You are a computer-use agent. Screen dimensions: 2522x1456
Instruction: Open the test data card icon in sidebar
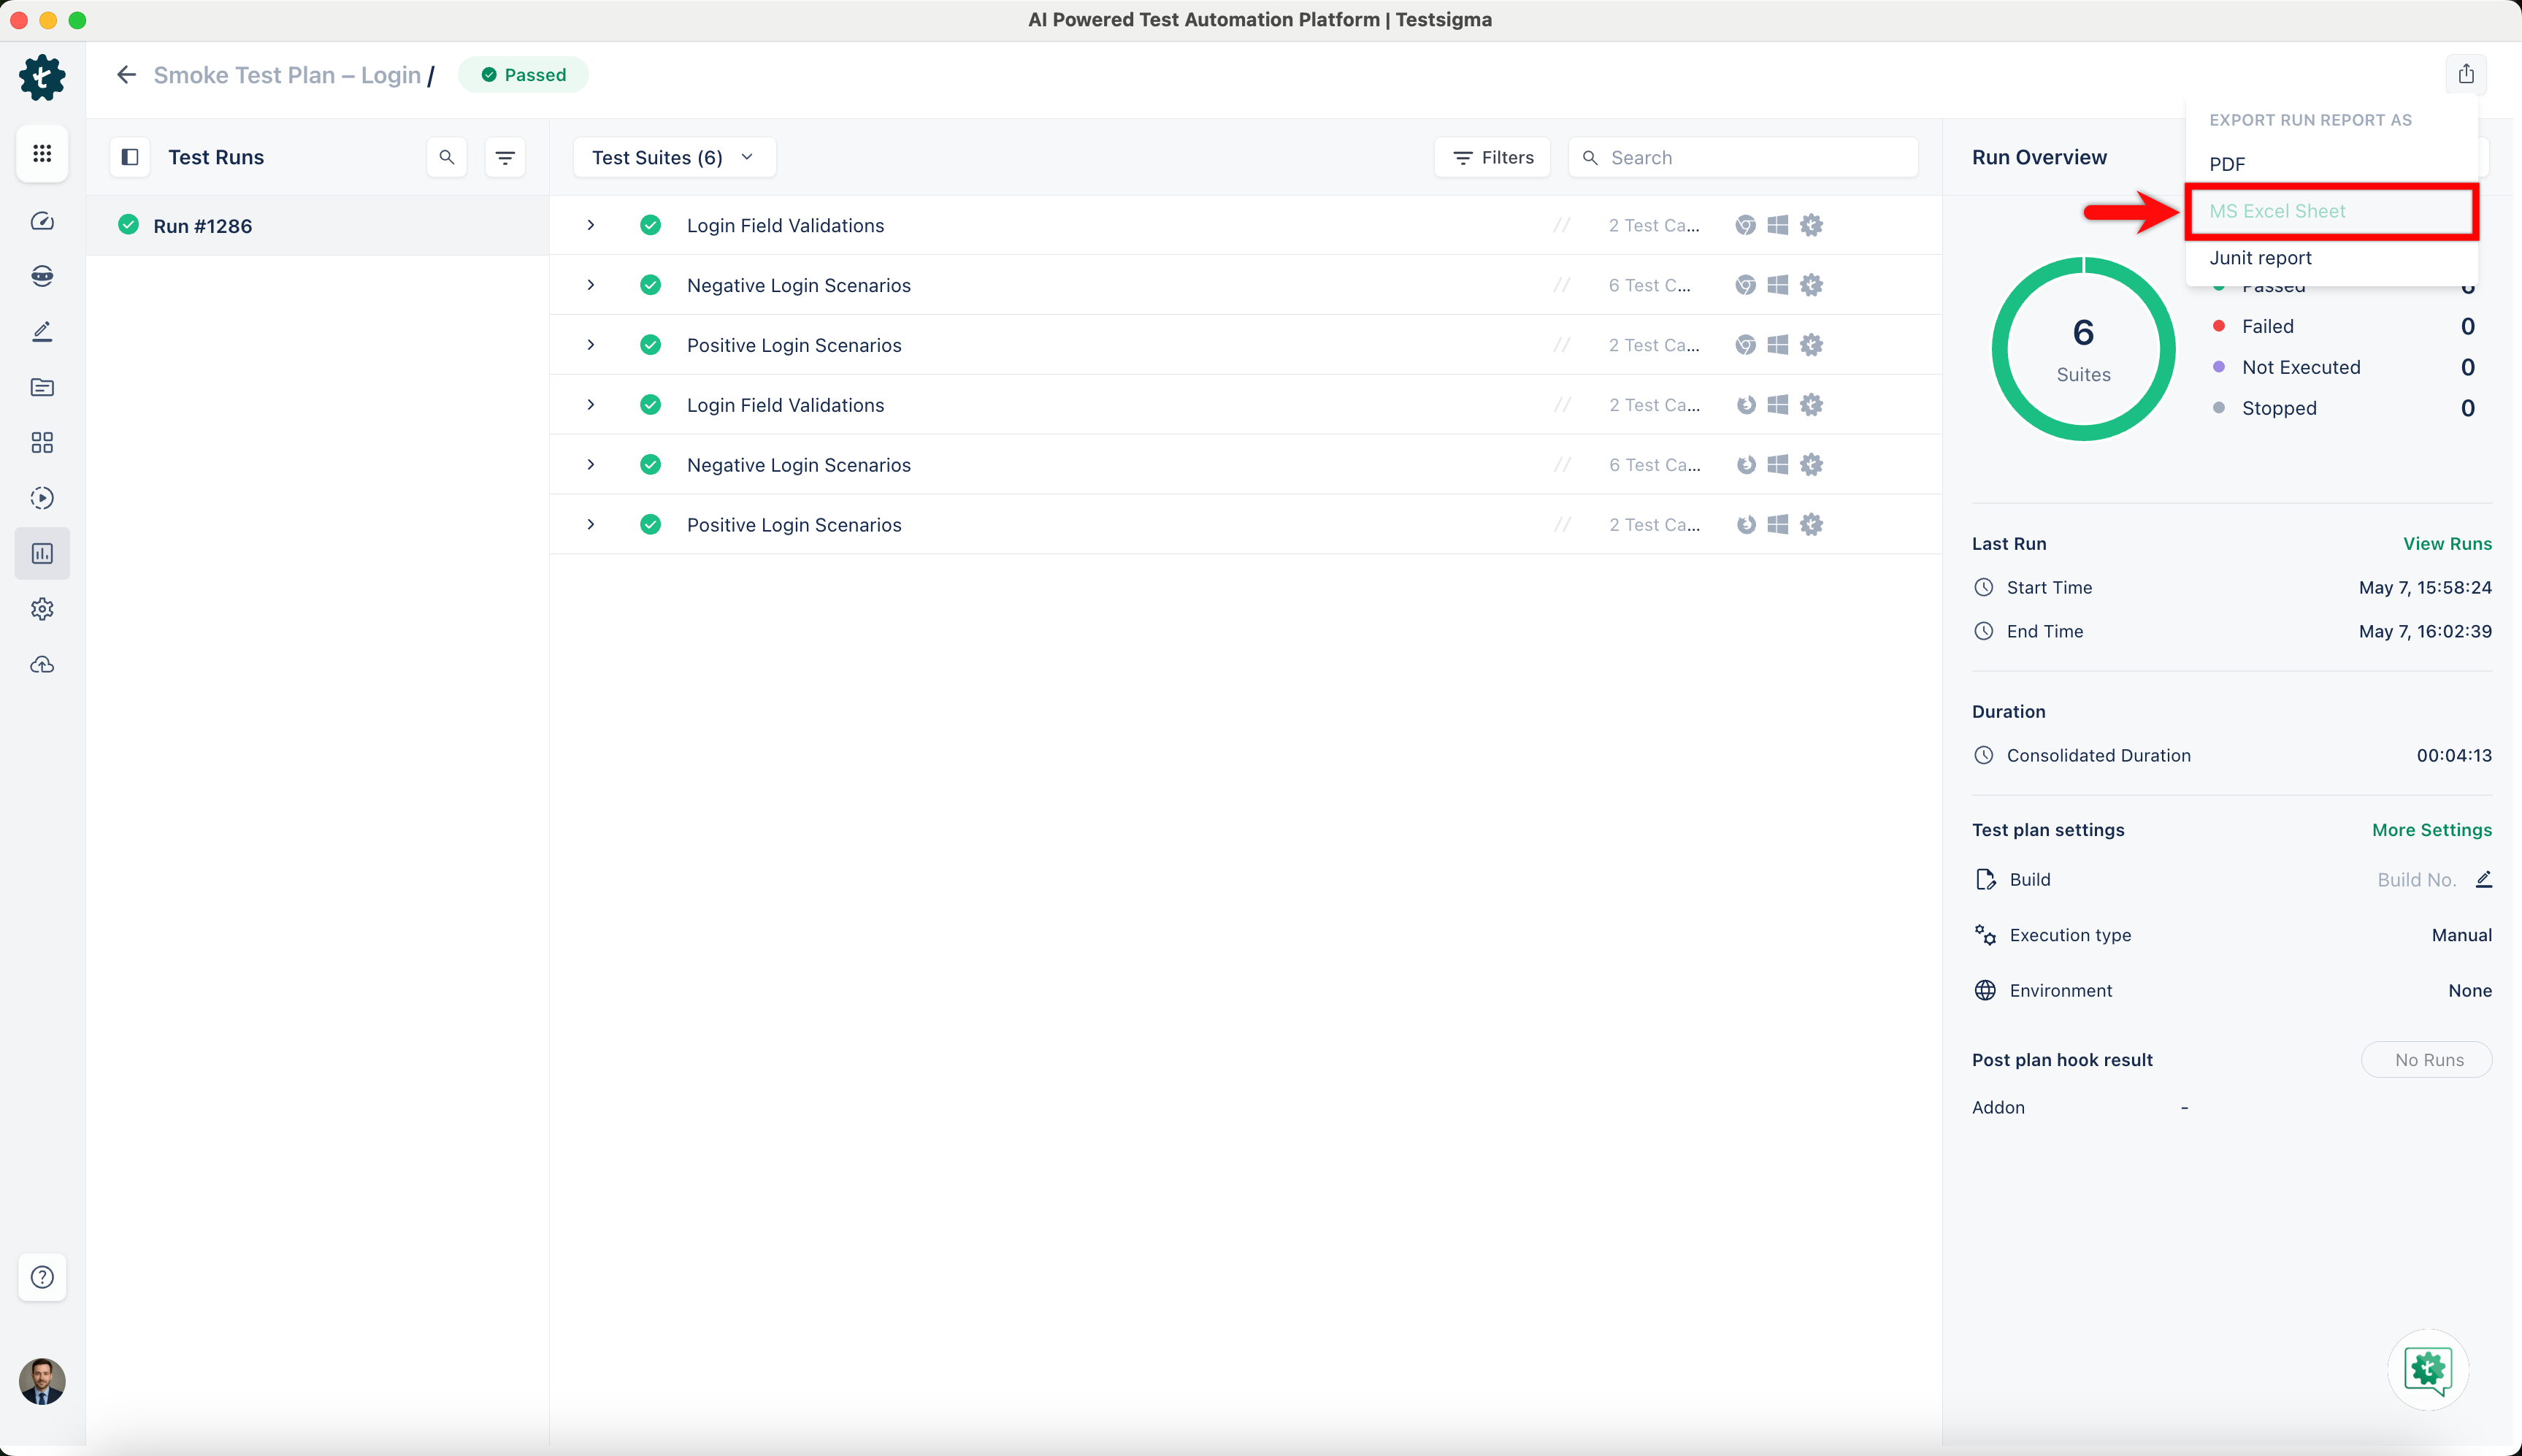(x=42, y=387)
